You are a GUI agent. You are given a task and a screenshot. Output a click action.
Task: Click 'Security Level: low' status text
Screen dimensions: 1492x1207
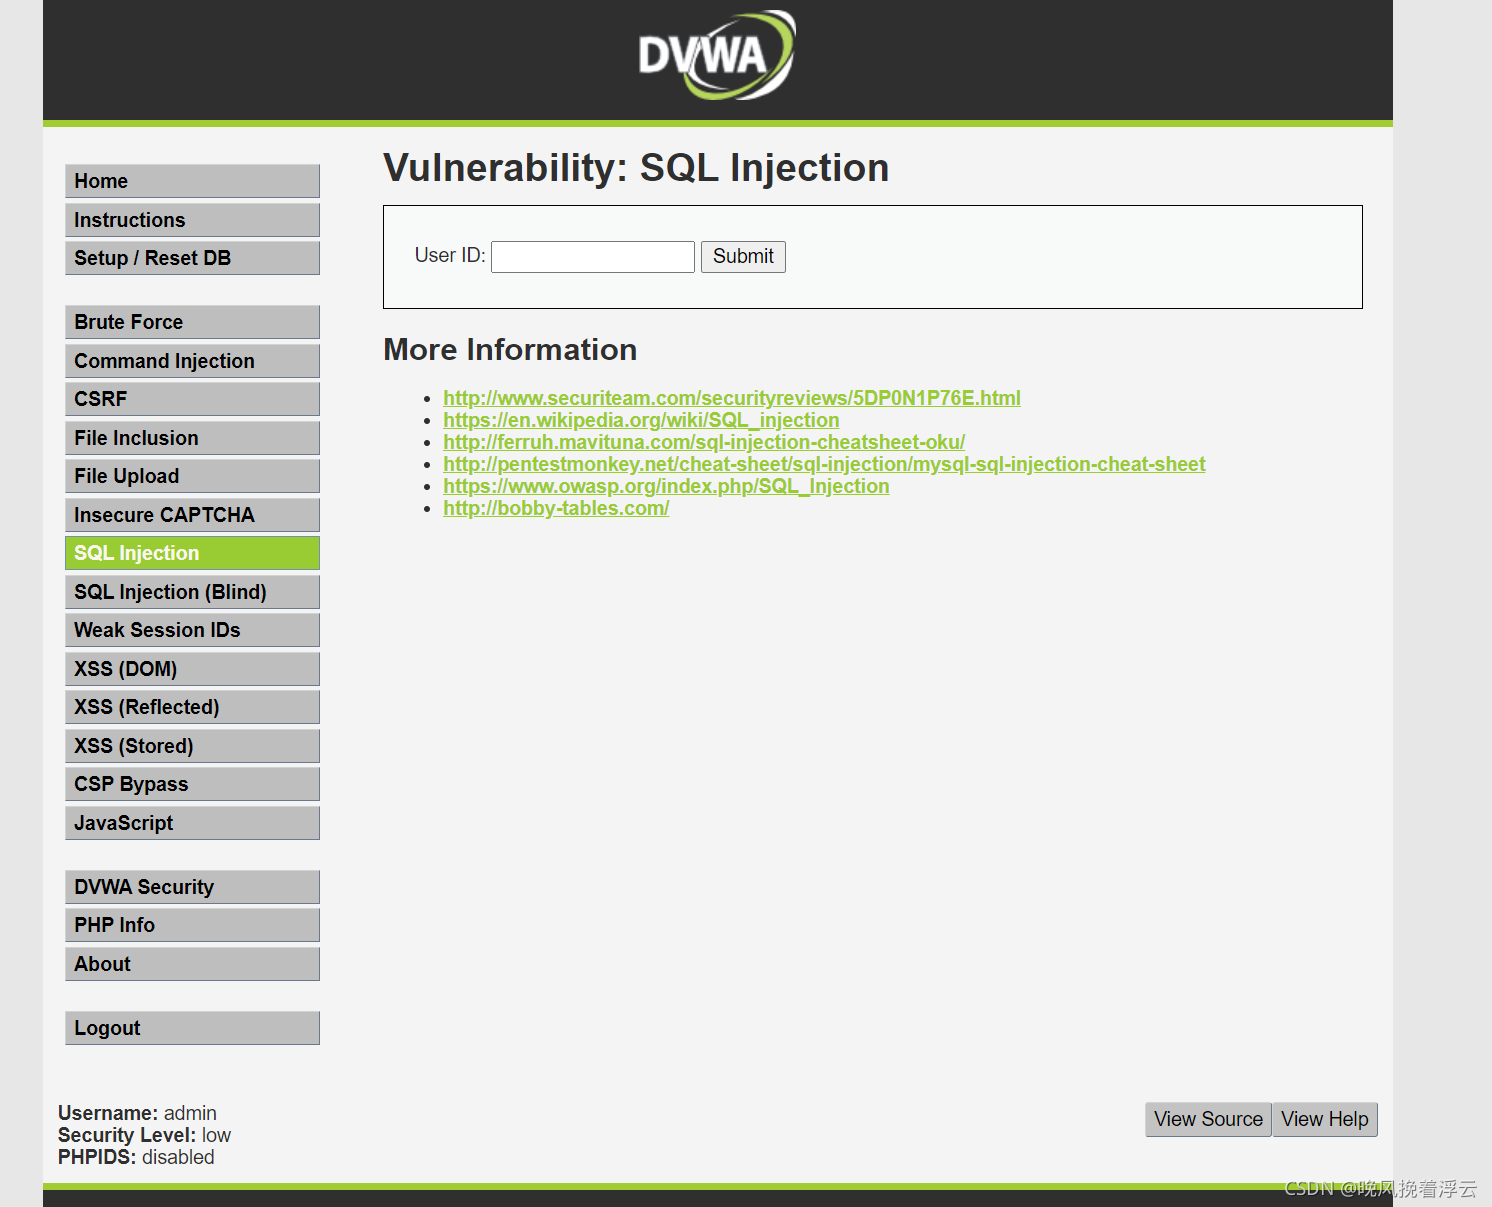coord(144,1135)
